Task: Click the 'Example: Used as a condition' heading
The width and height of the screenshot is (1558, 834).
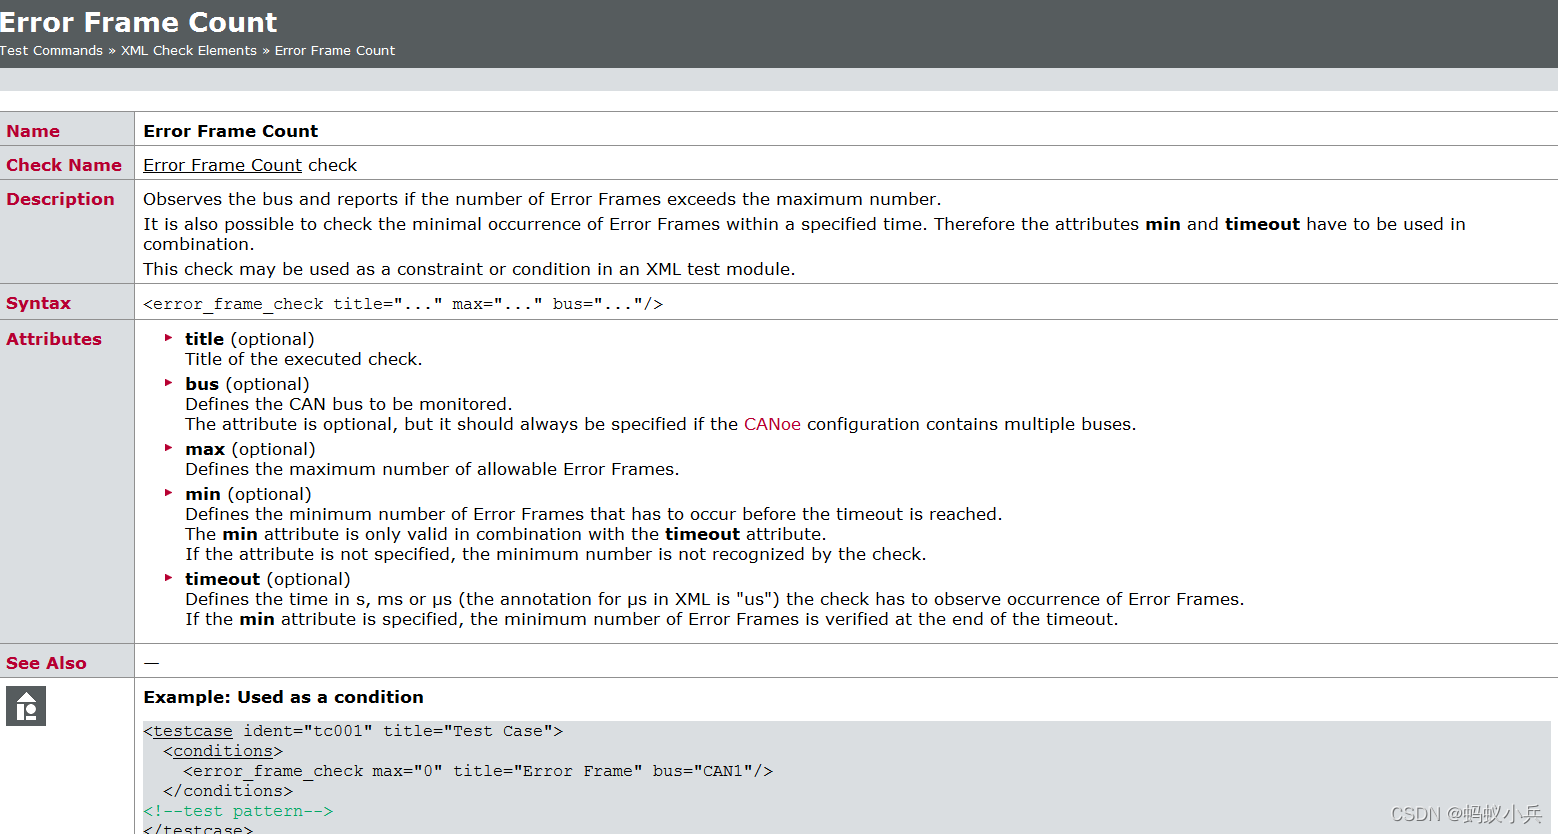Action: [x=283, y=697]
